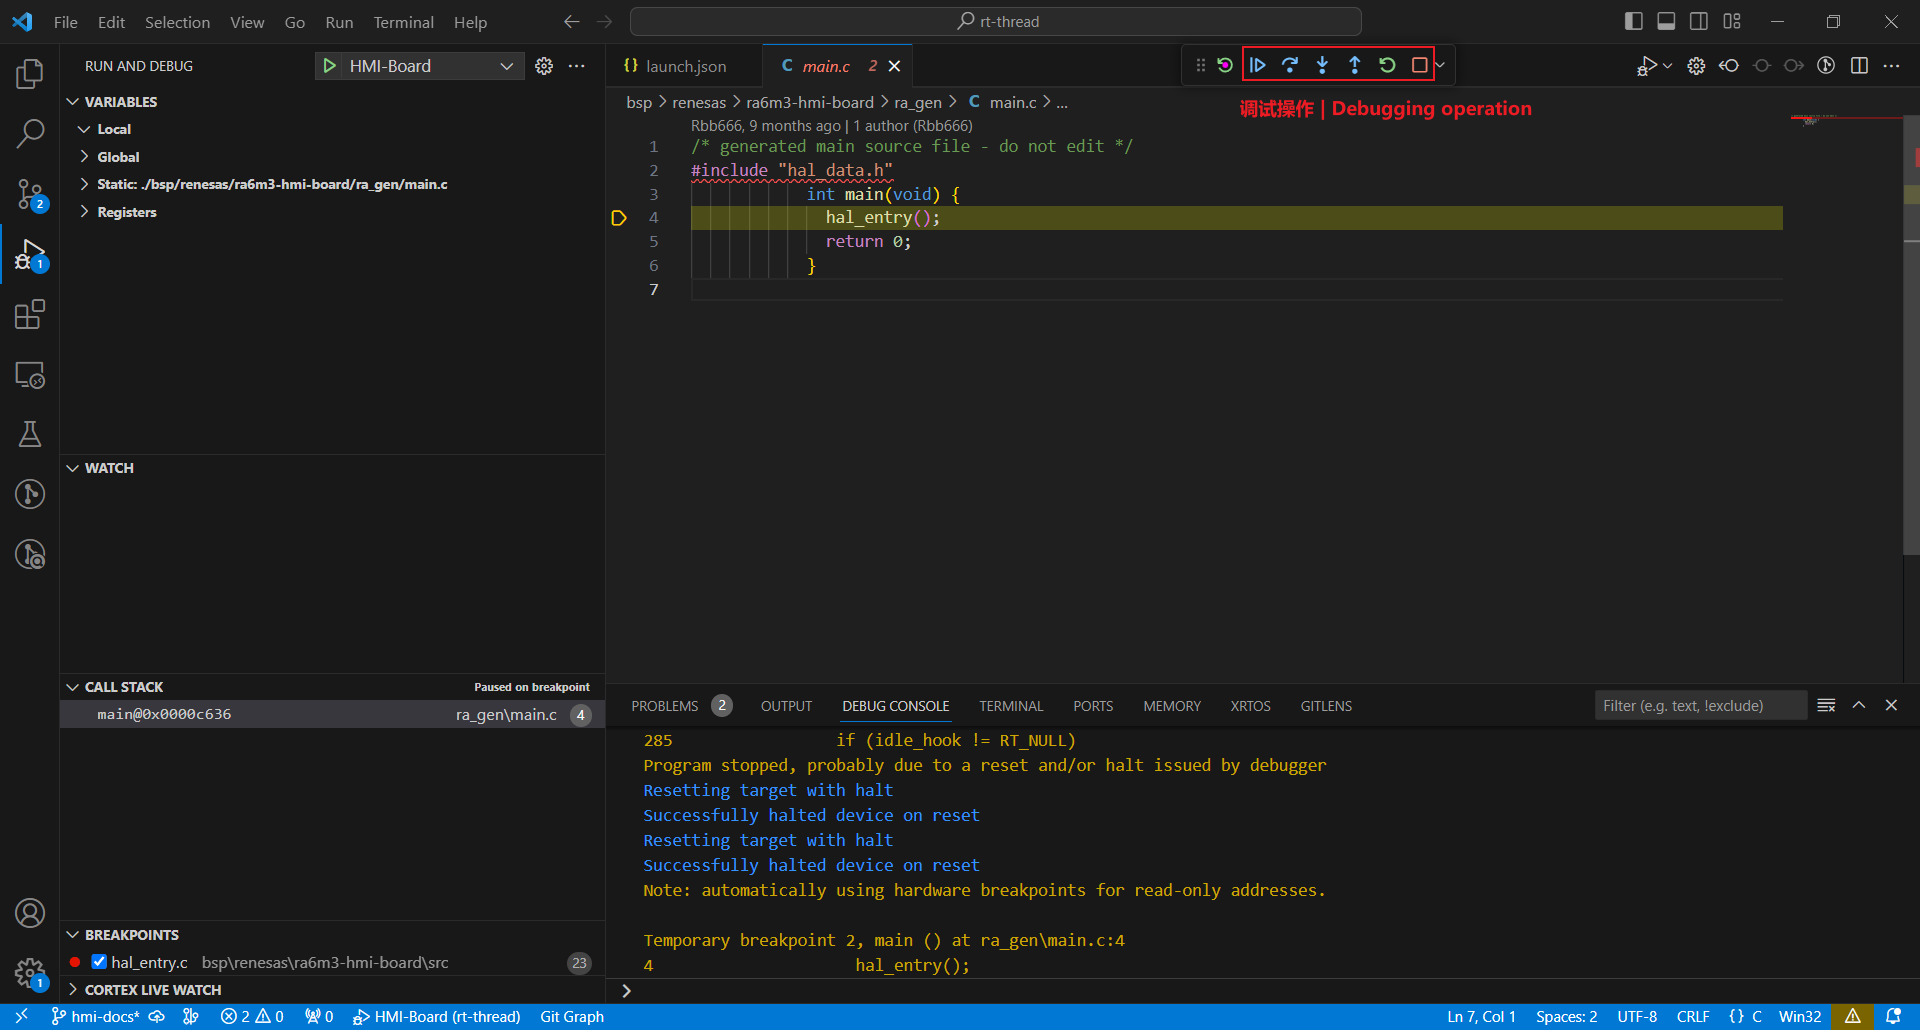
Task: Click the Split Editor icon
Action: coord(1859,66)
